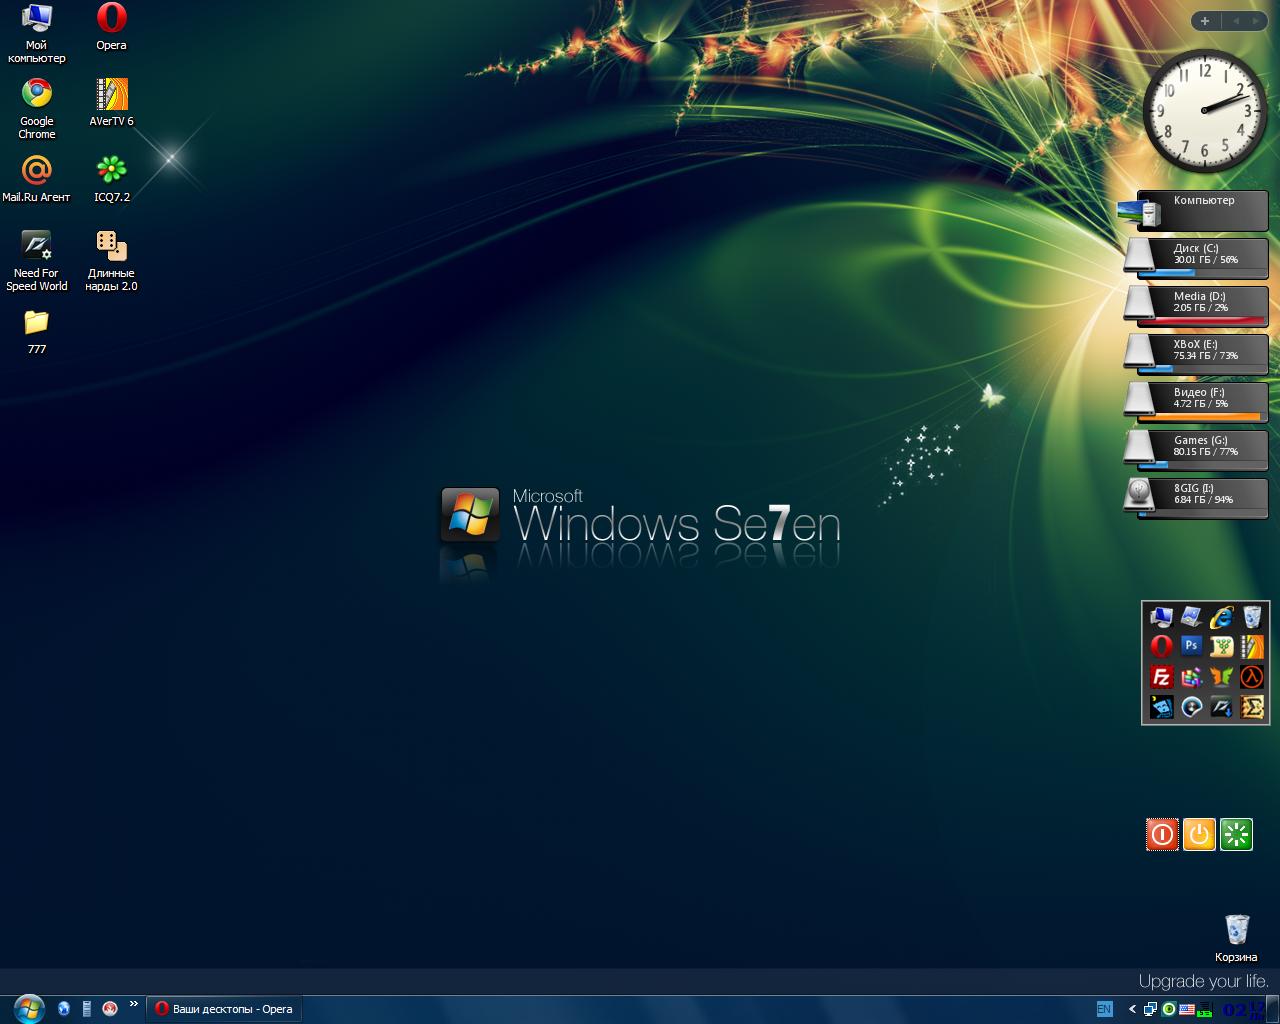This screenshot has height=1024, width=1280.
Task: Open the AVerTV 6 desktop icon
Action: tap(111, 95)
